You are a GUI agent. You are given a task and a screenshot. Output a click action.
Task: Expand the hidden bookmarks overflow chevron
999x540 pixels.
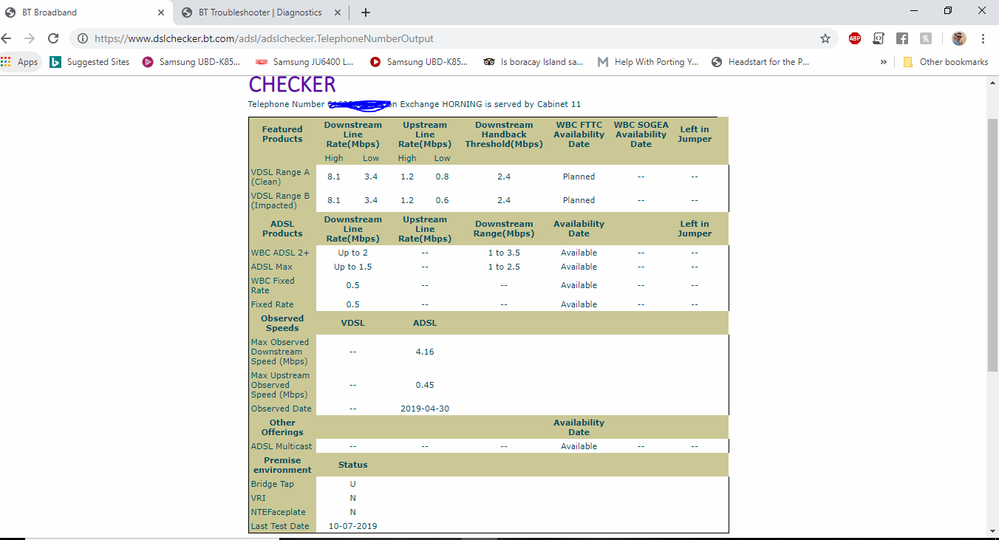click(883, 62)
